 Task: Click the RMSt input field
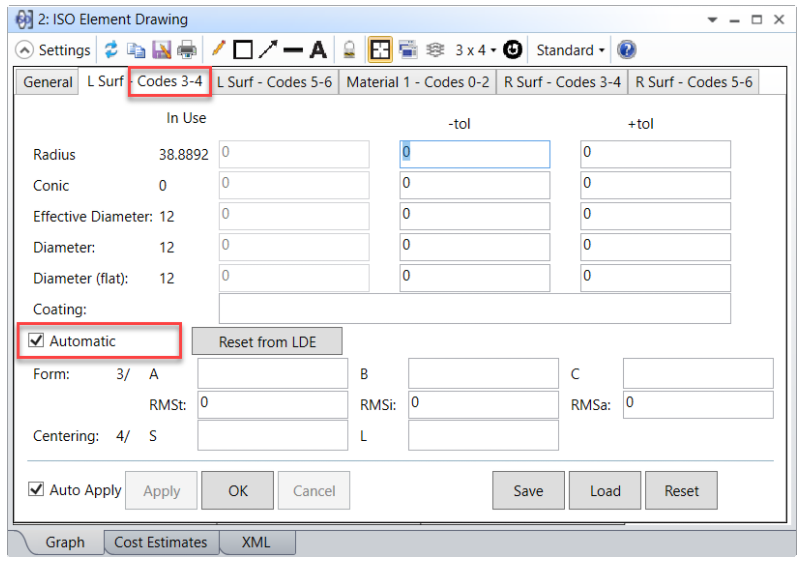click(272, 405)
